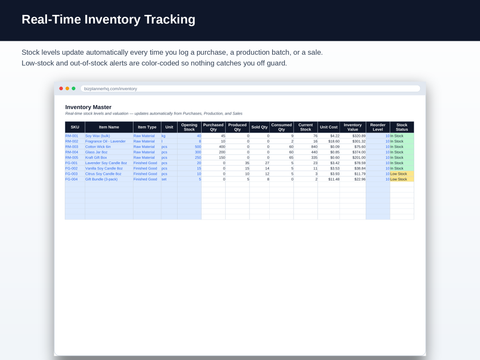Select the Opening Stock column header
The width and height of the screenshot is (480, 360).
[x=189, y=127]
